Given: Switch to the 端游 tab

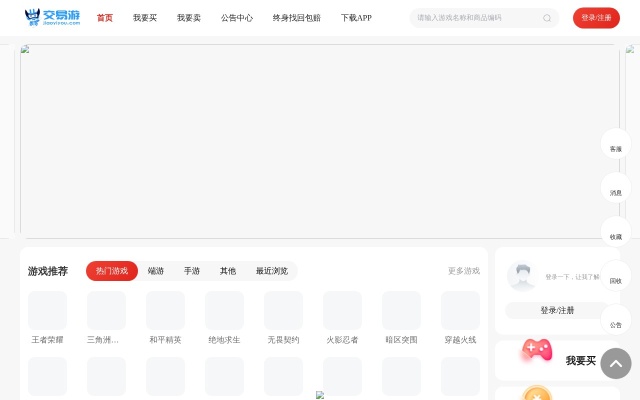Looking at the screenshot, I should click(x=156, y=271).
